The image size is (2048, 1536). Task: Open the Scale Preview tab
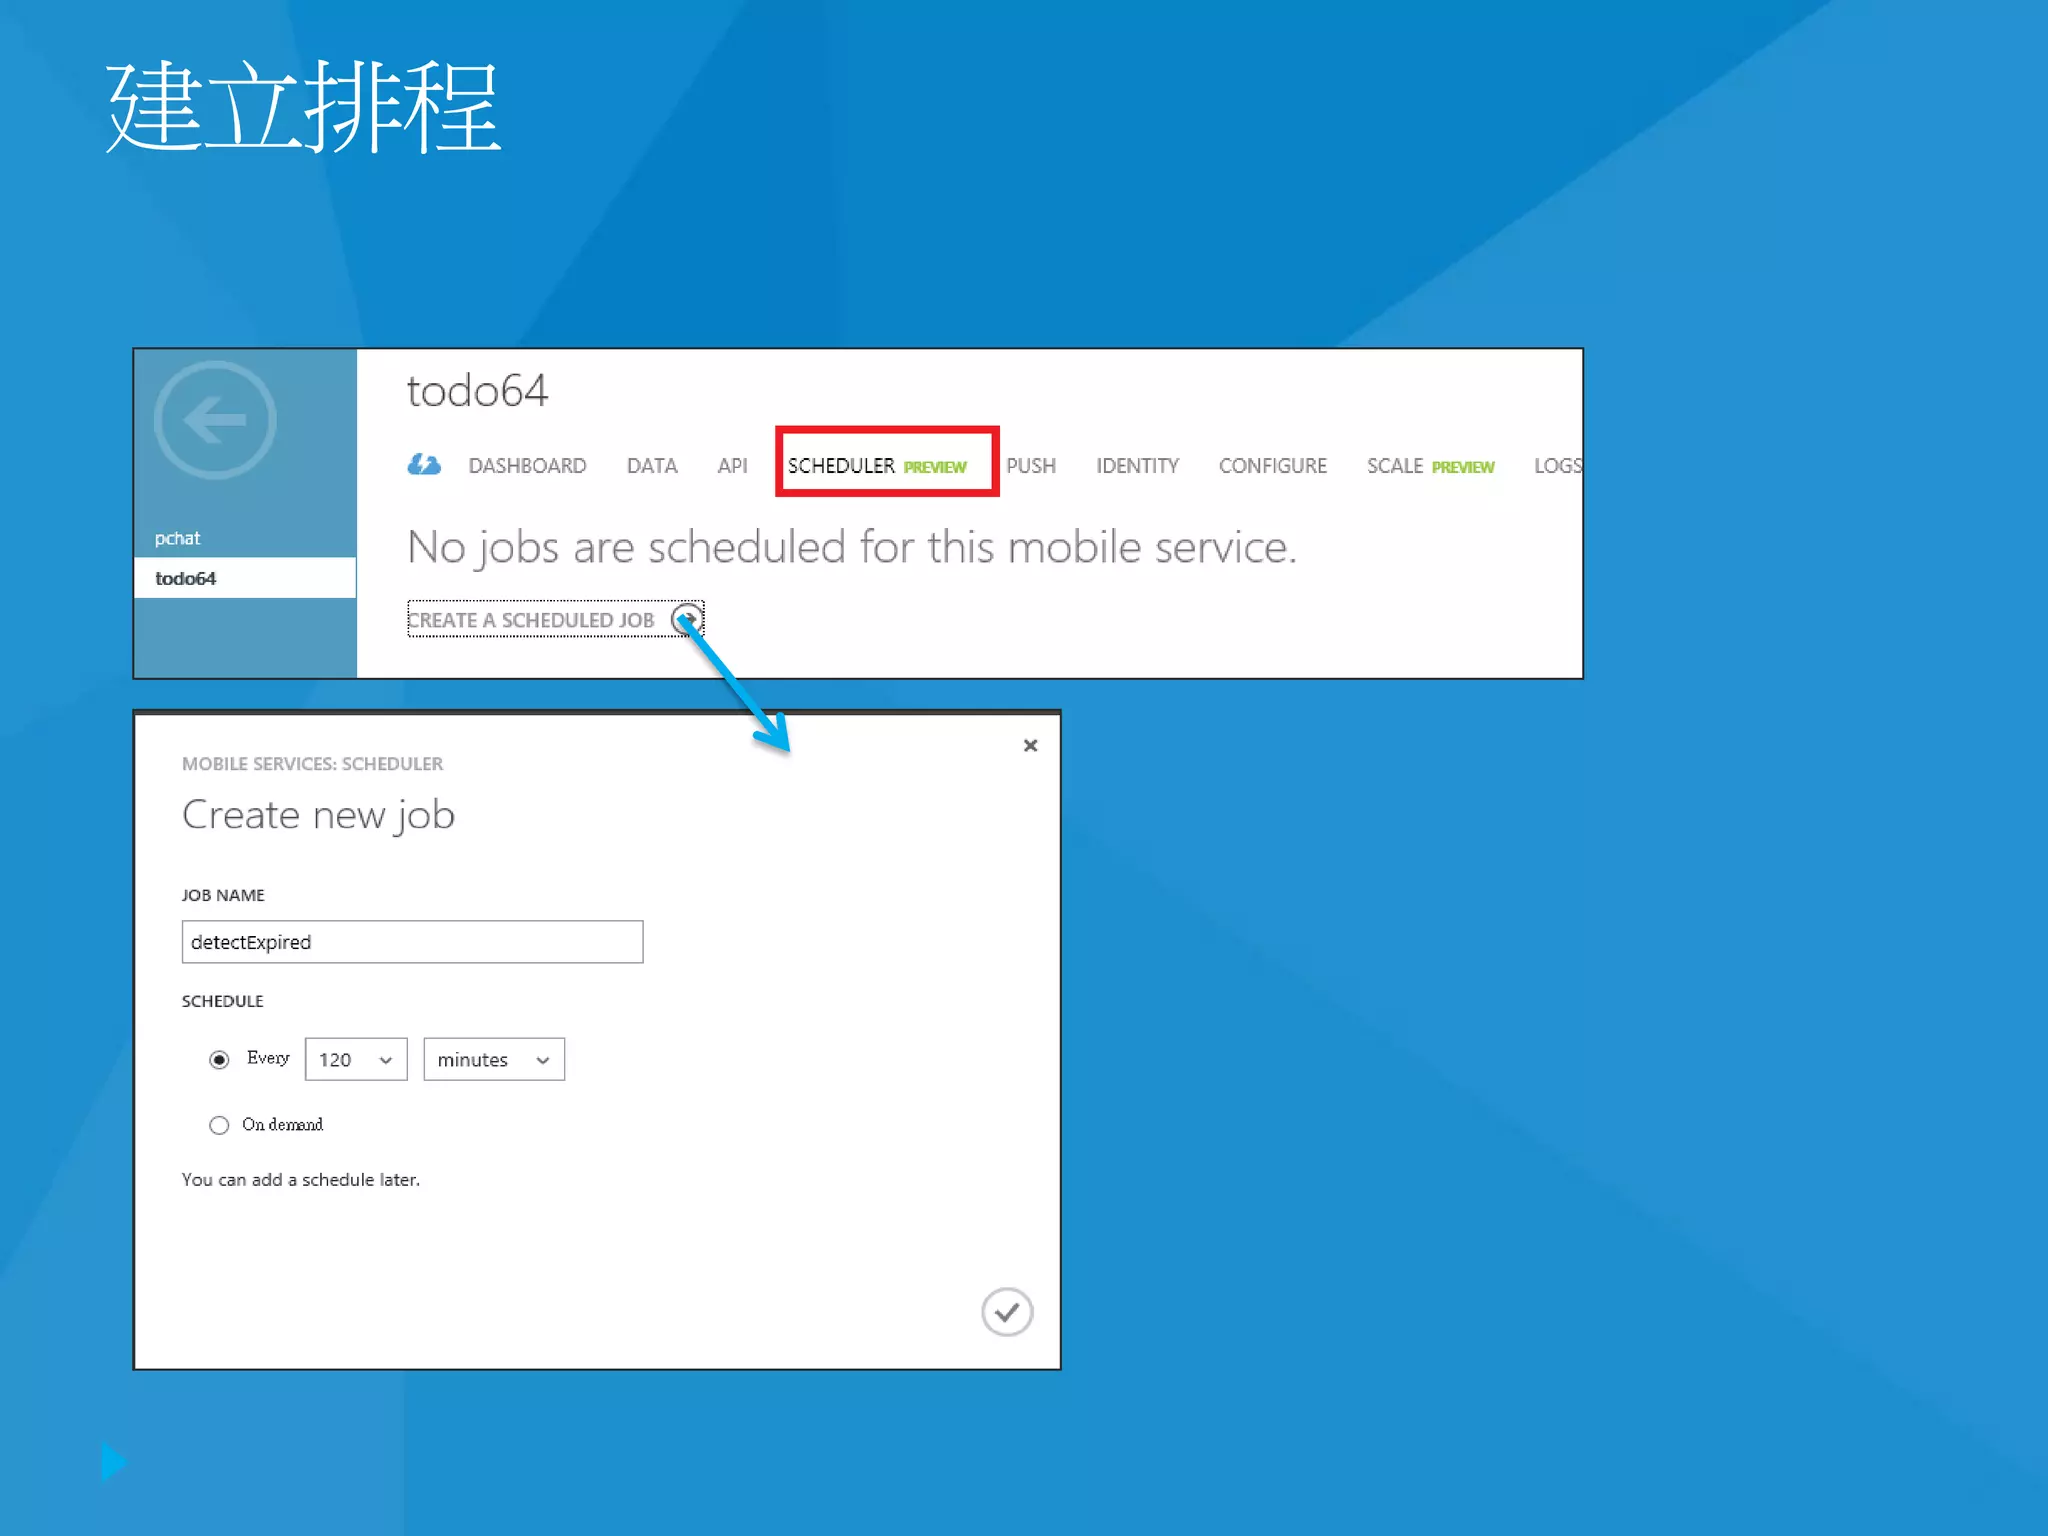coord(1430,466)
